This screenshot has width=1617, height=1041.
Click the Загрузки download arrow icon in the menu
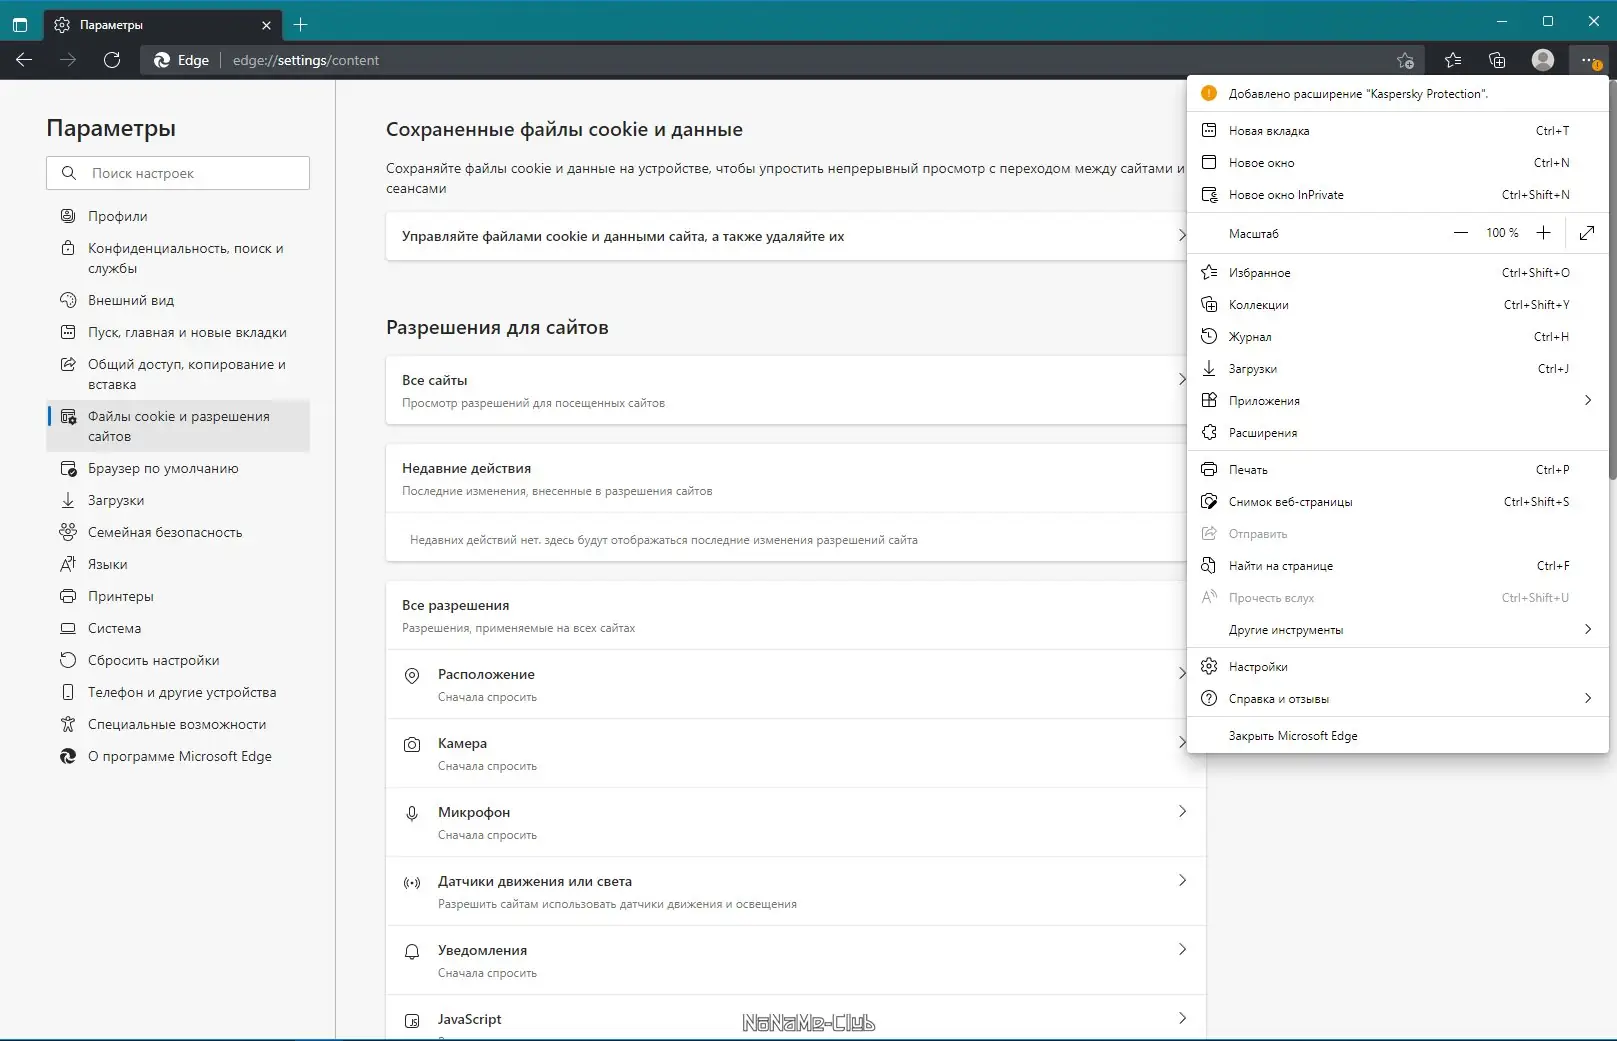coord(1209,368)
